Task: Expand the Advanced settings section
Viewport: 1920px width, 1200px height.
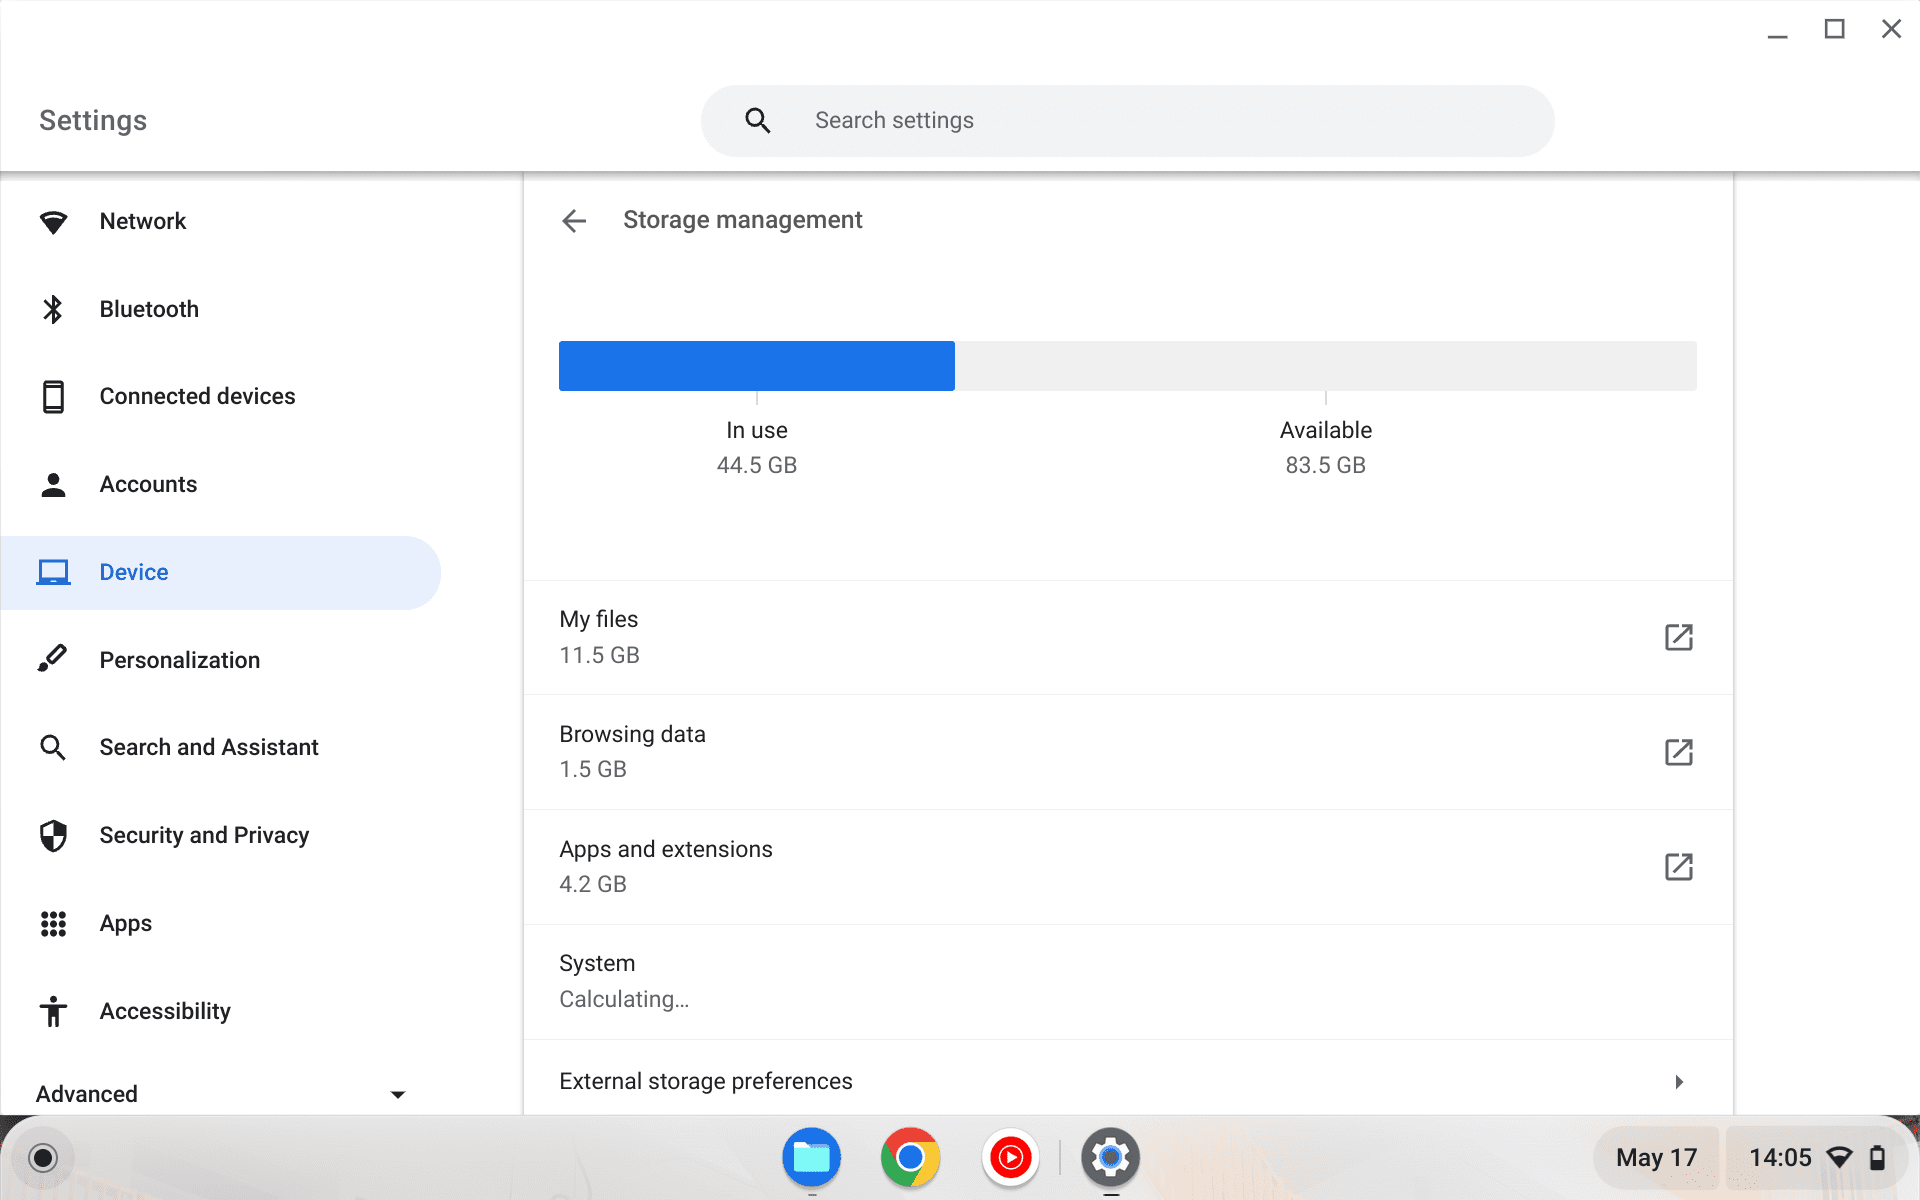Action: (x=221, y=1094)
